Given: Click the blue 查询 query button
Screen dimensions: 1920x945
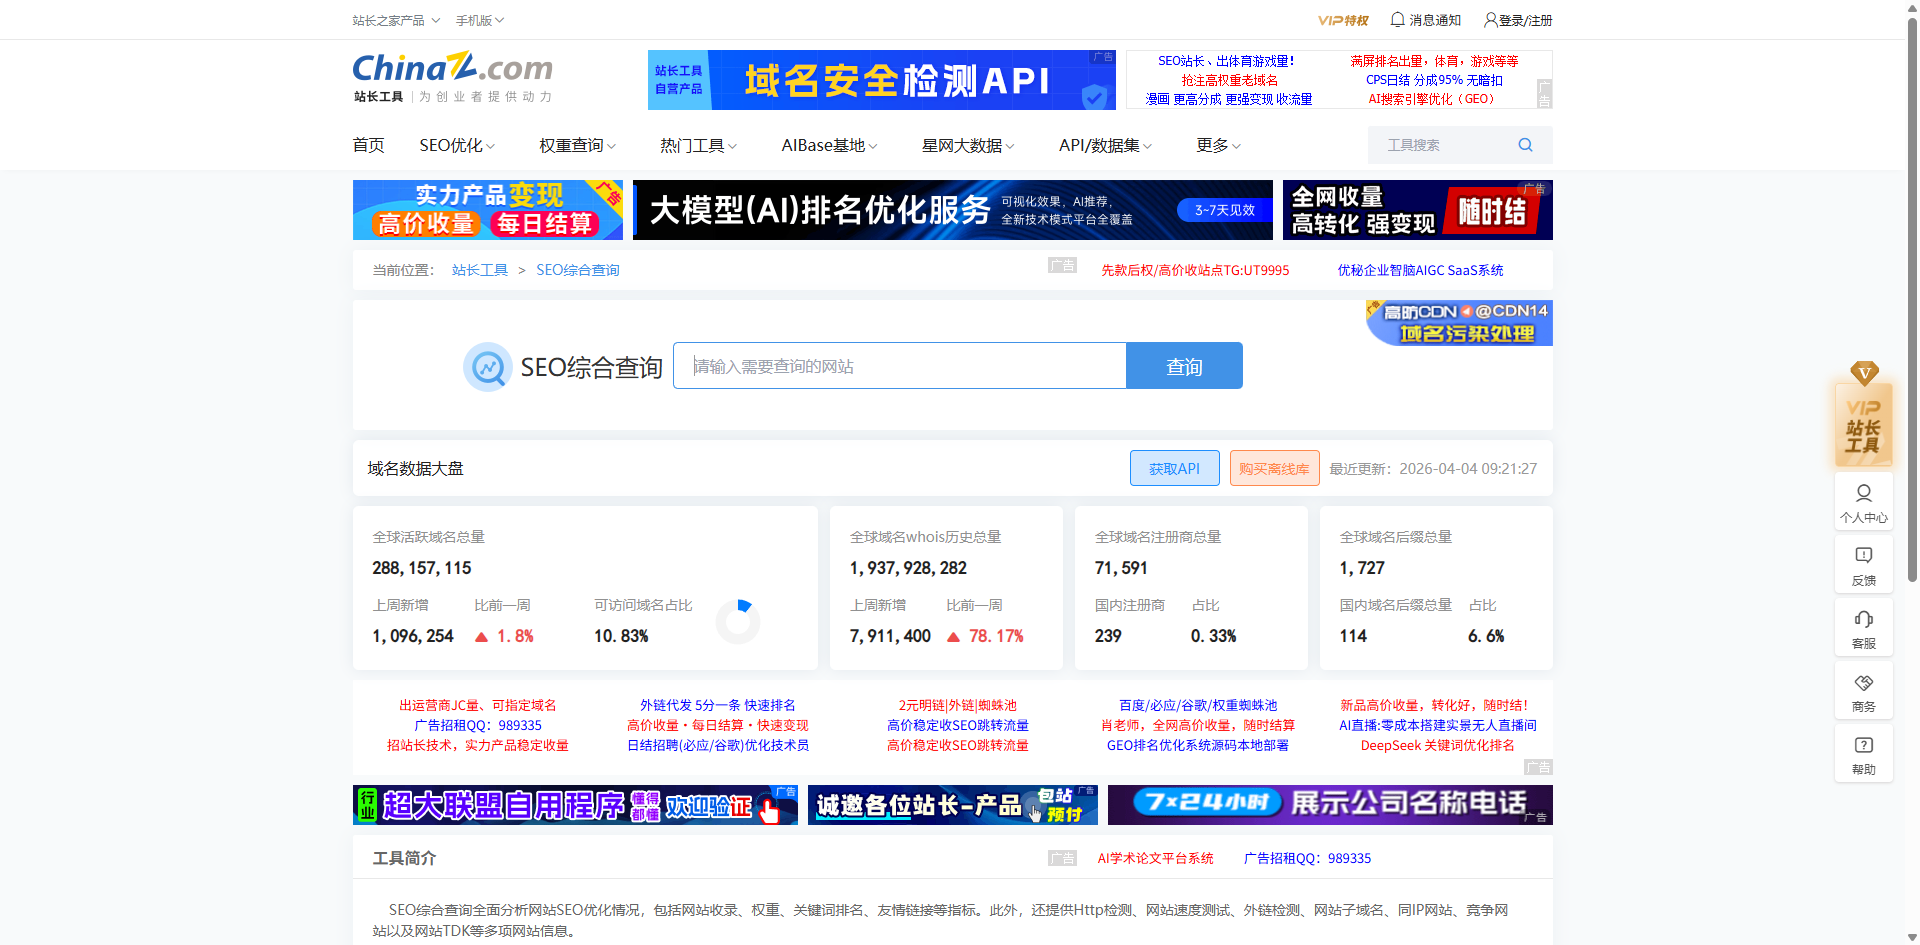Looking at the screenshot, I should coord(1183,366).
